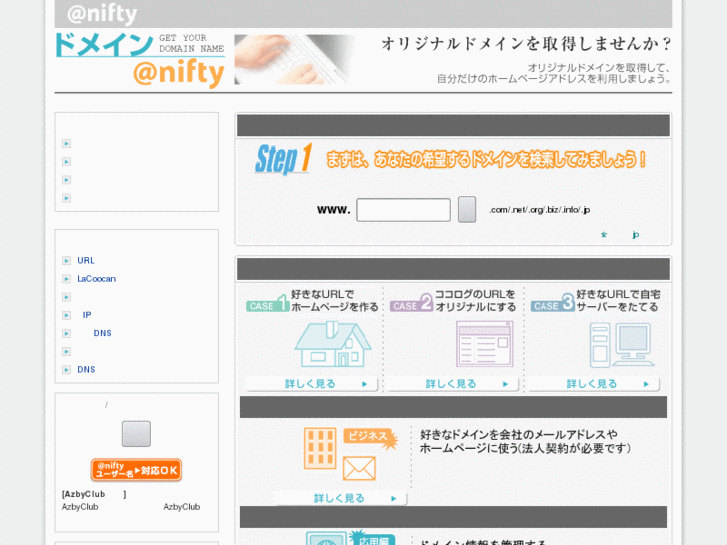Click 好きなURLで自宅サーバーをたてる heading
Image resolution: width=727 pixels, height=545 pixels.
[x=618, y=301]
